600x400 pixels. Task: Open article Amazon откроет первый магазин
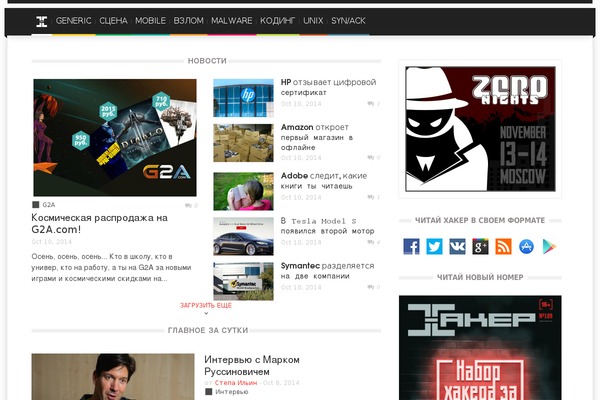pyautogui.click(x=317, y=137)
